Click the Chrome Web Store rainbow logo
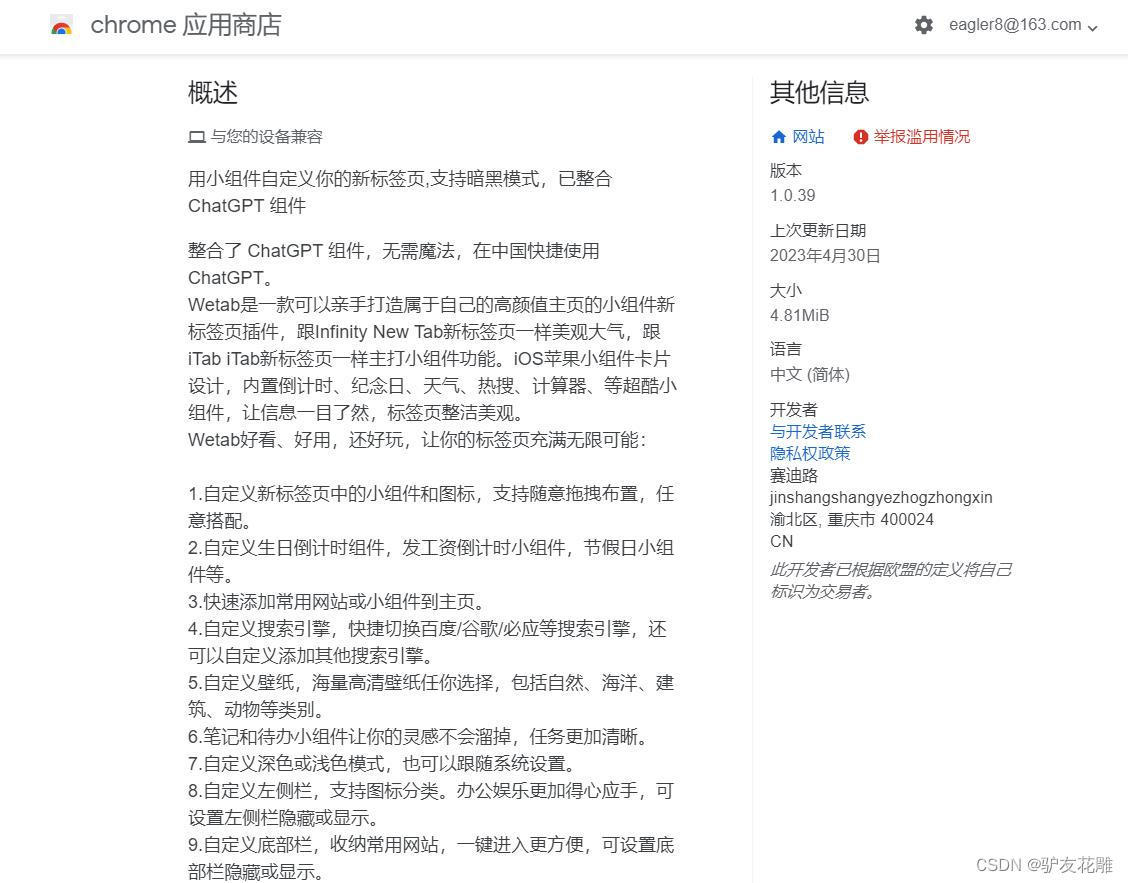 [x=62, y=26]
